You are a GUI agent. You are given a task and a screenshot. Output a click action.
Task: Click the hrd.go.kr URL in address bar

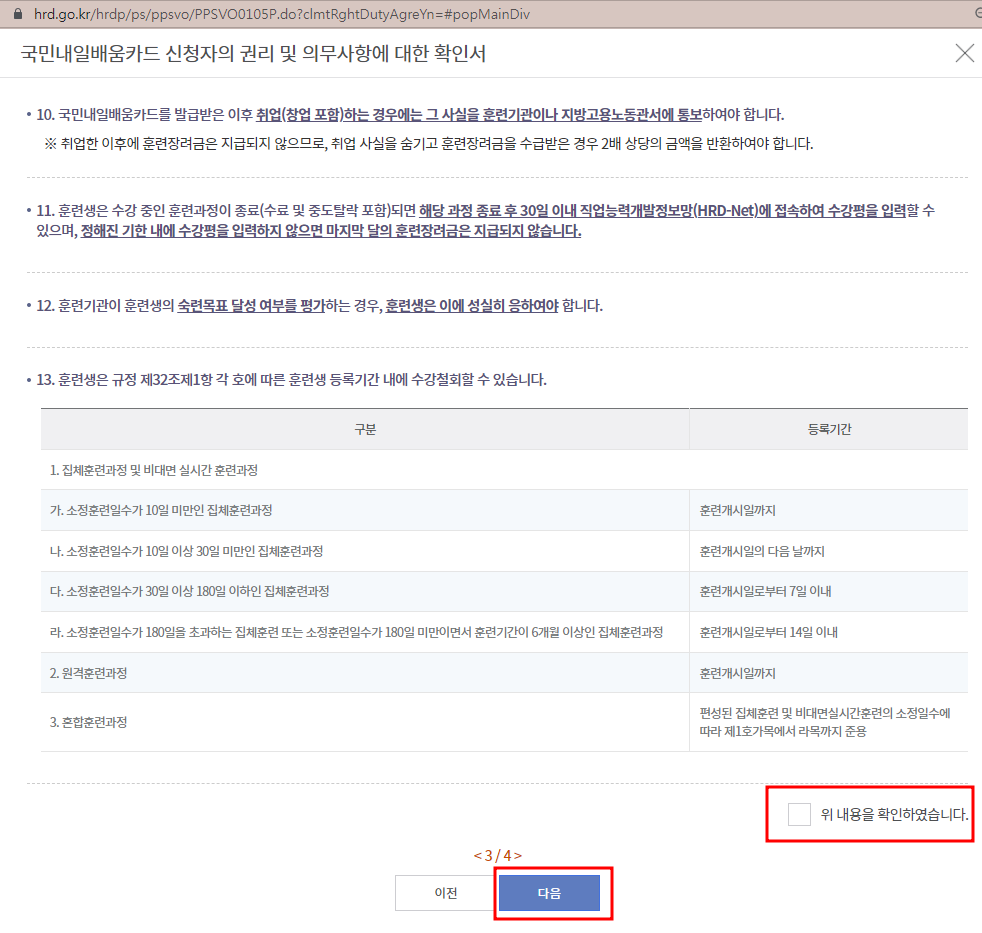pos(282,14)
